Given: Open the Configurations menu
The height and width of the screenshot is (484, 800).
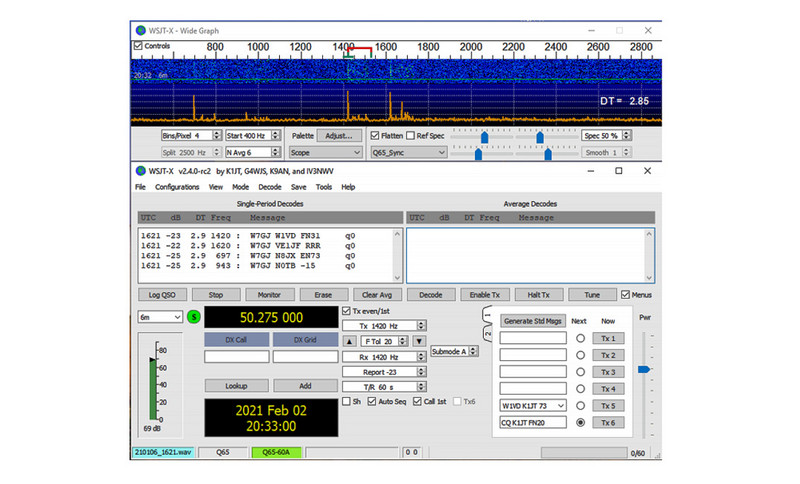Looking at the screenshot, I should (x=177, y=187).
